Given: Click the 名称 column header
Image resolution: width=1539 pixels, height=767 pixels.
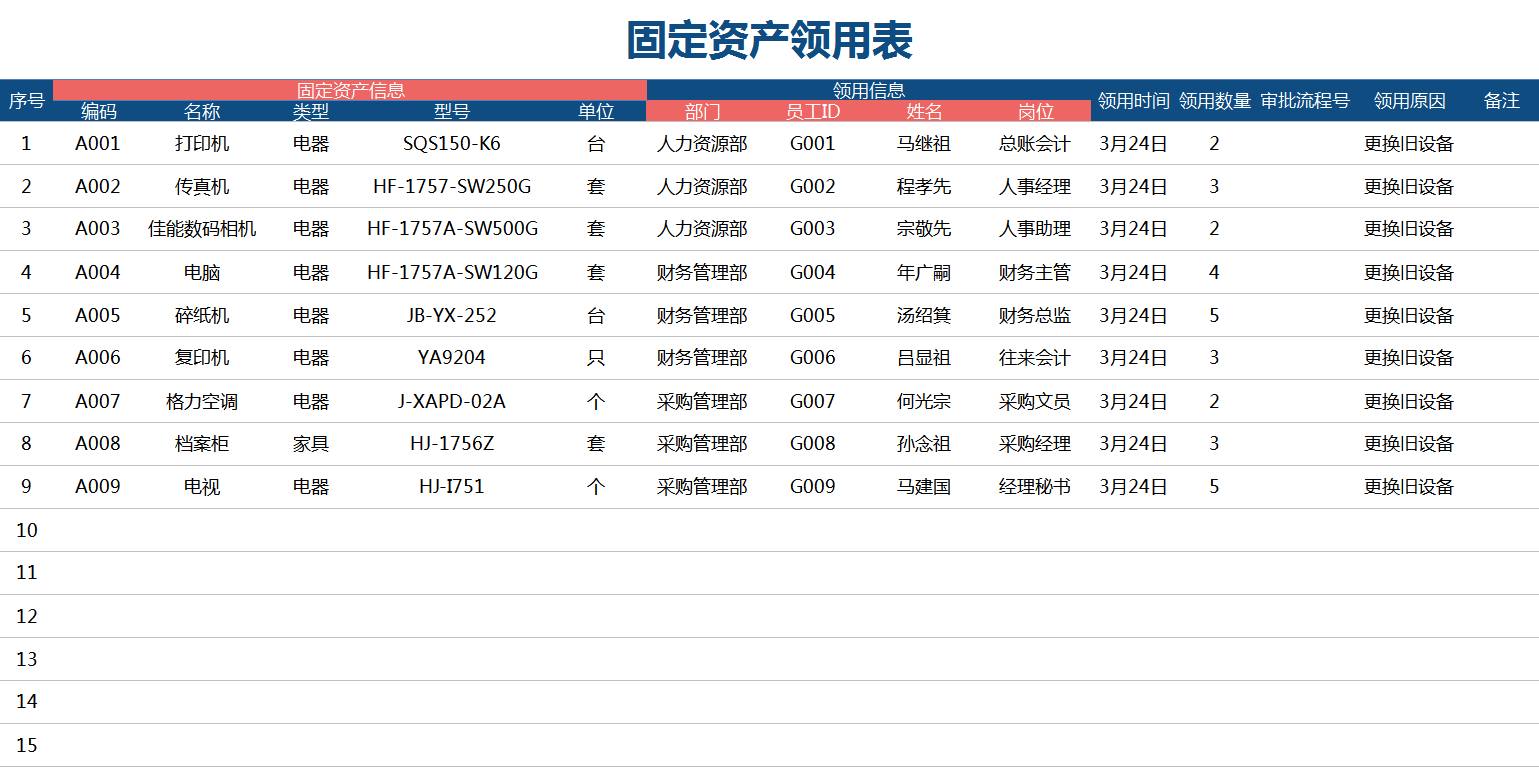Looking at the screenshot, I should click(202, 111).
